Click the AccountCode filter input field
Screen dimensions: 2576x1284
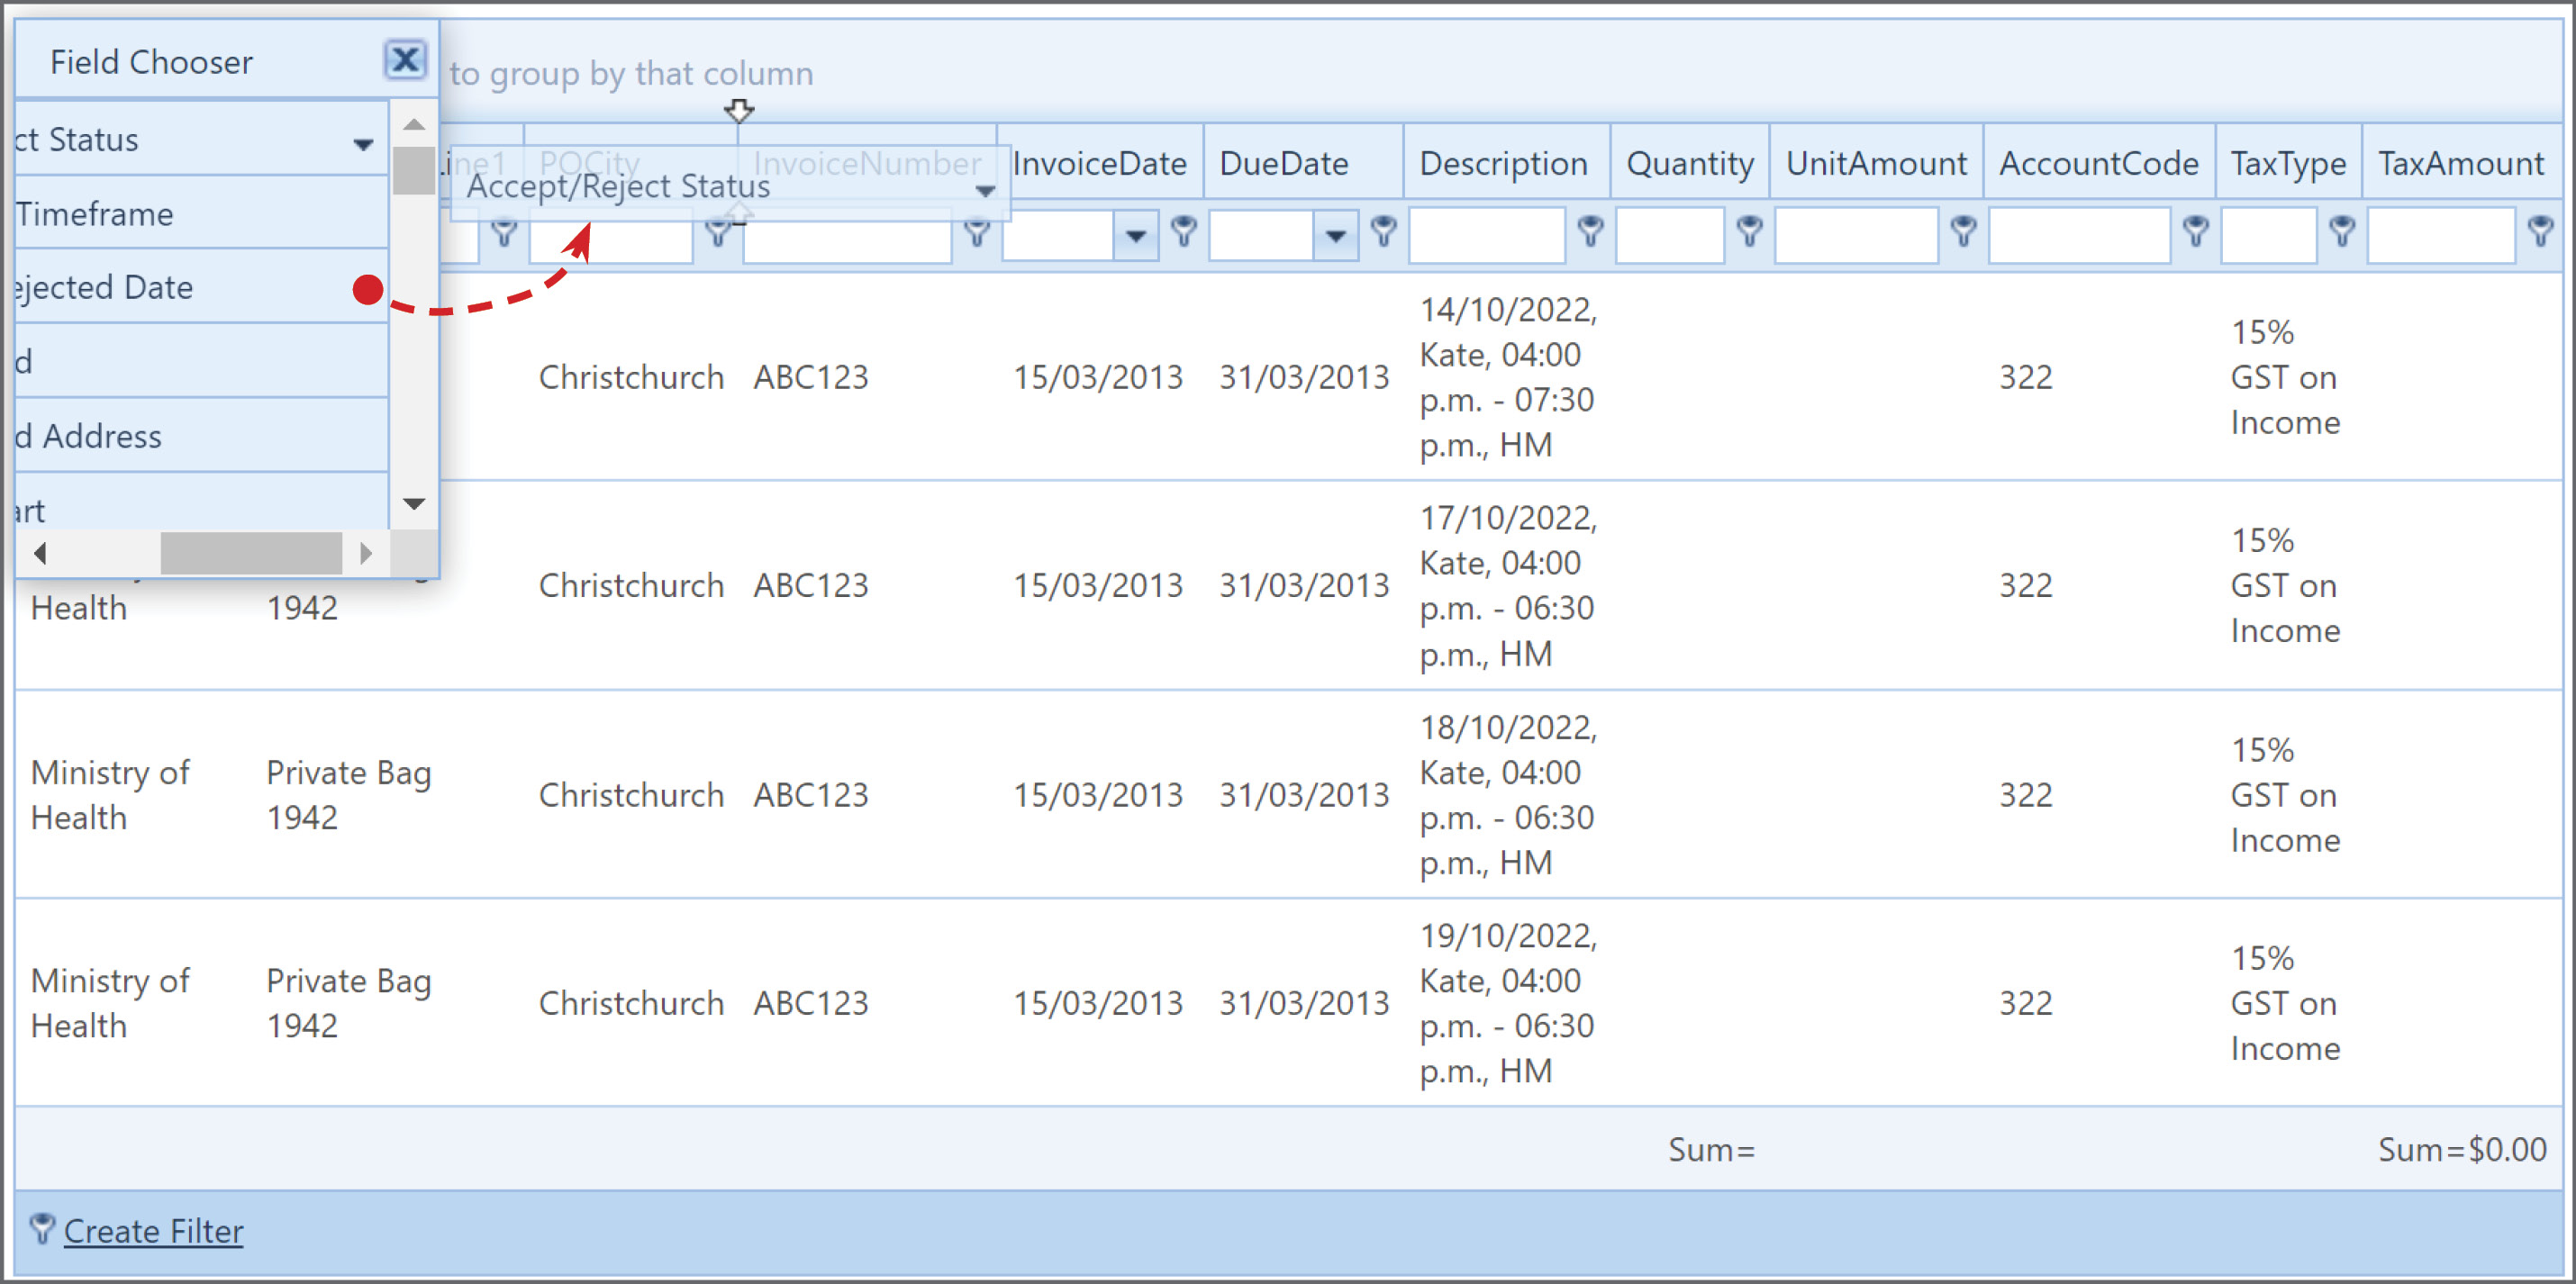coord(2080,236)
